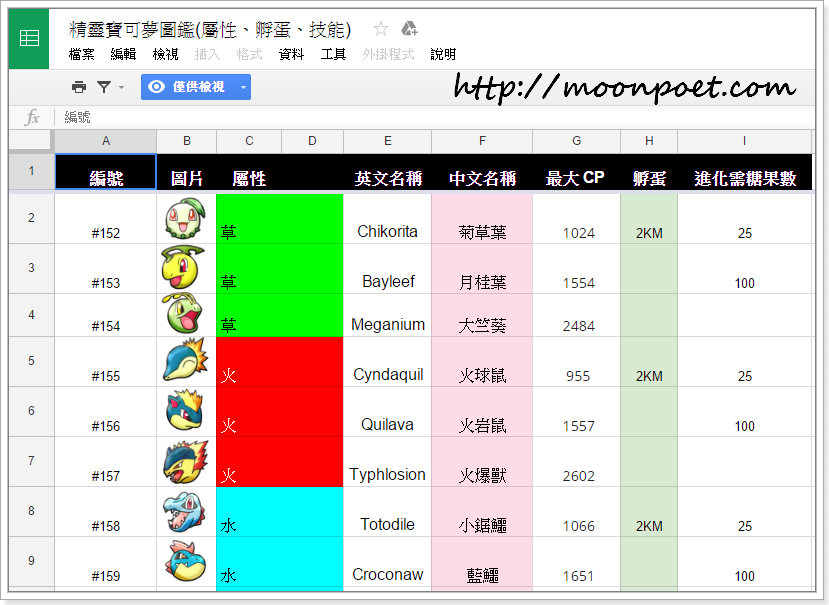Click the filter funnel icon
829x605 pixels.
[103, 87]
